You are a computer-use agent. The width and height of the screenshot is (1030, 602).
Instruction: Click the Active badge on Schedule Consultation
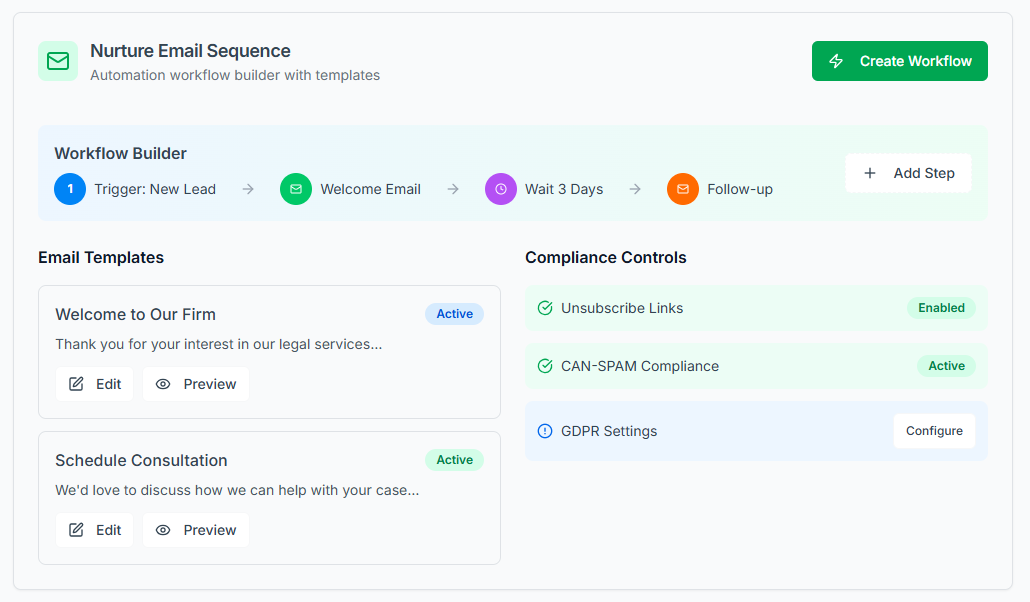pyautogui.click(x=454, y=460)
